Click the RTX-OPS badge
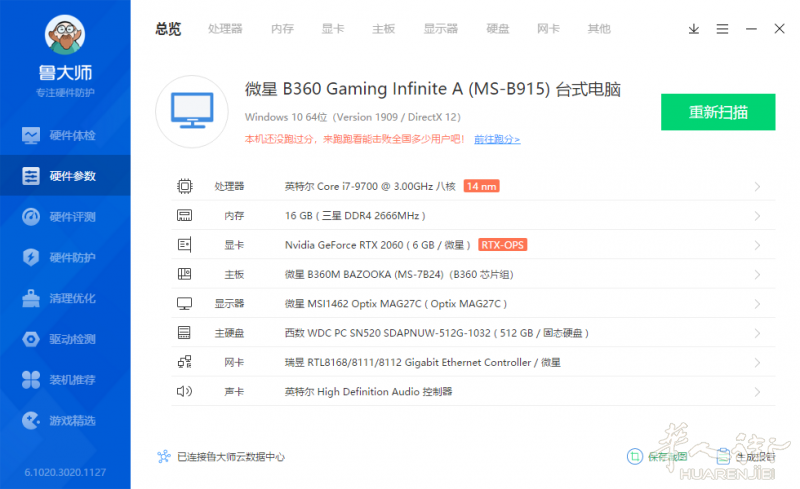This screenshot has width=800, height=489. point(503,245)
